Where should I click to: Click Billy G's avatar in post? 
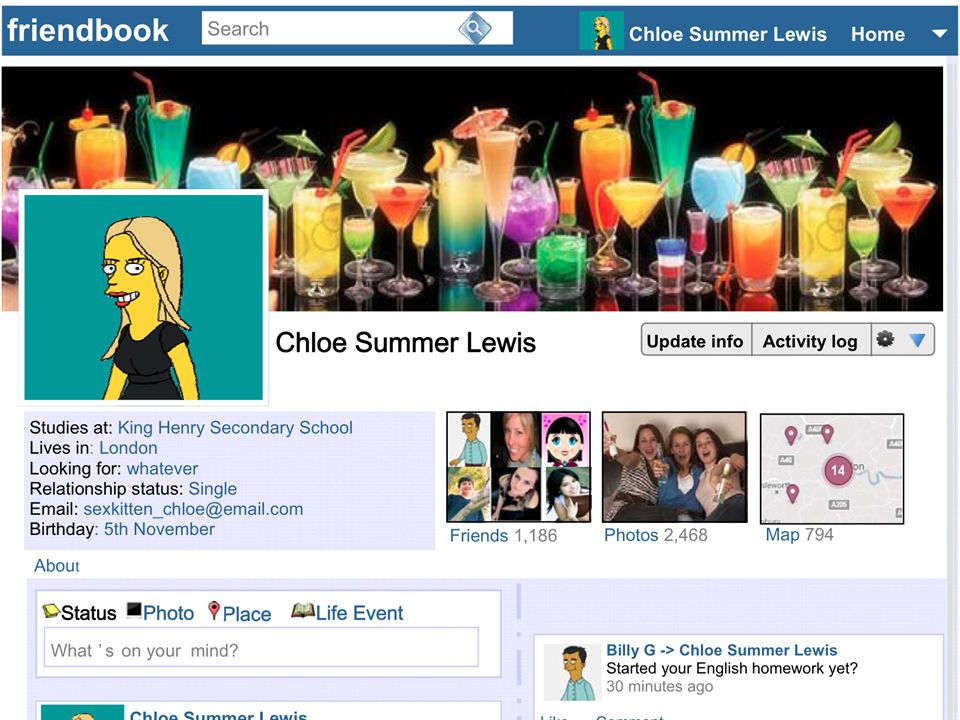pyautogui.click(x=572, y=672)
